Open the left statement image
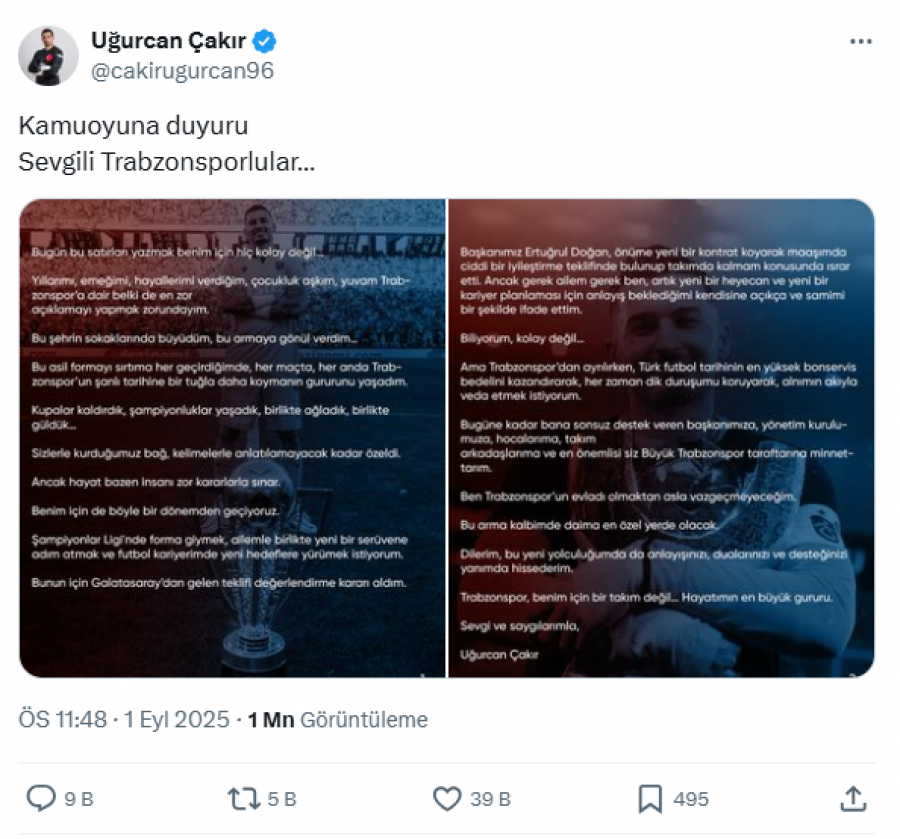This screenshot has width=900, height=839. coord(232,438)
